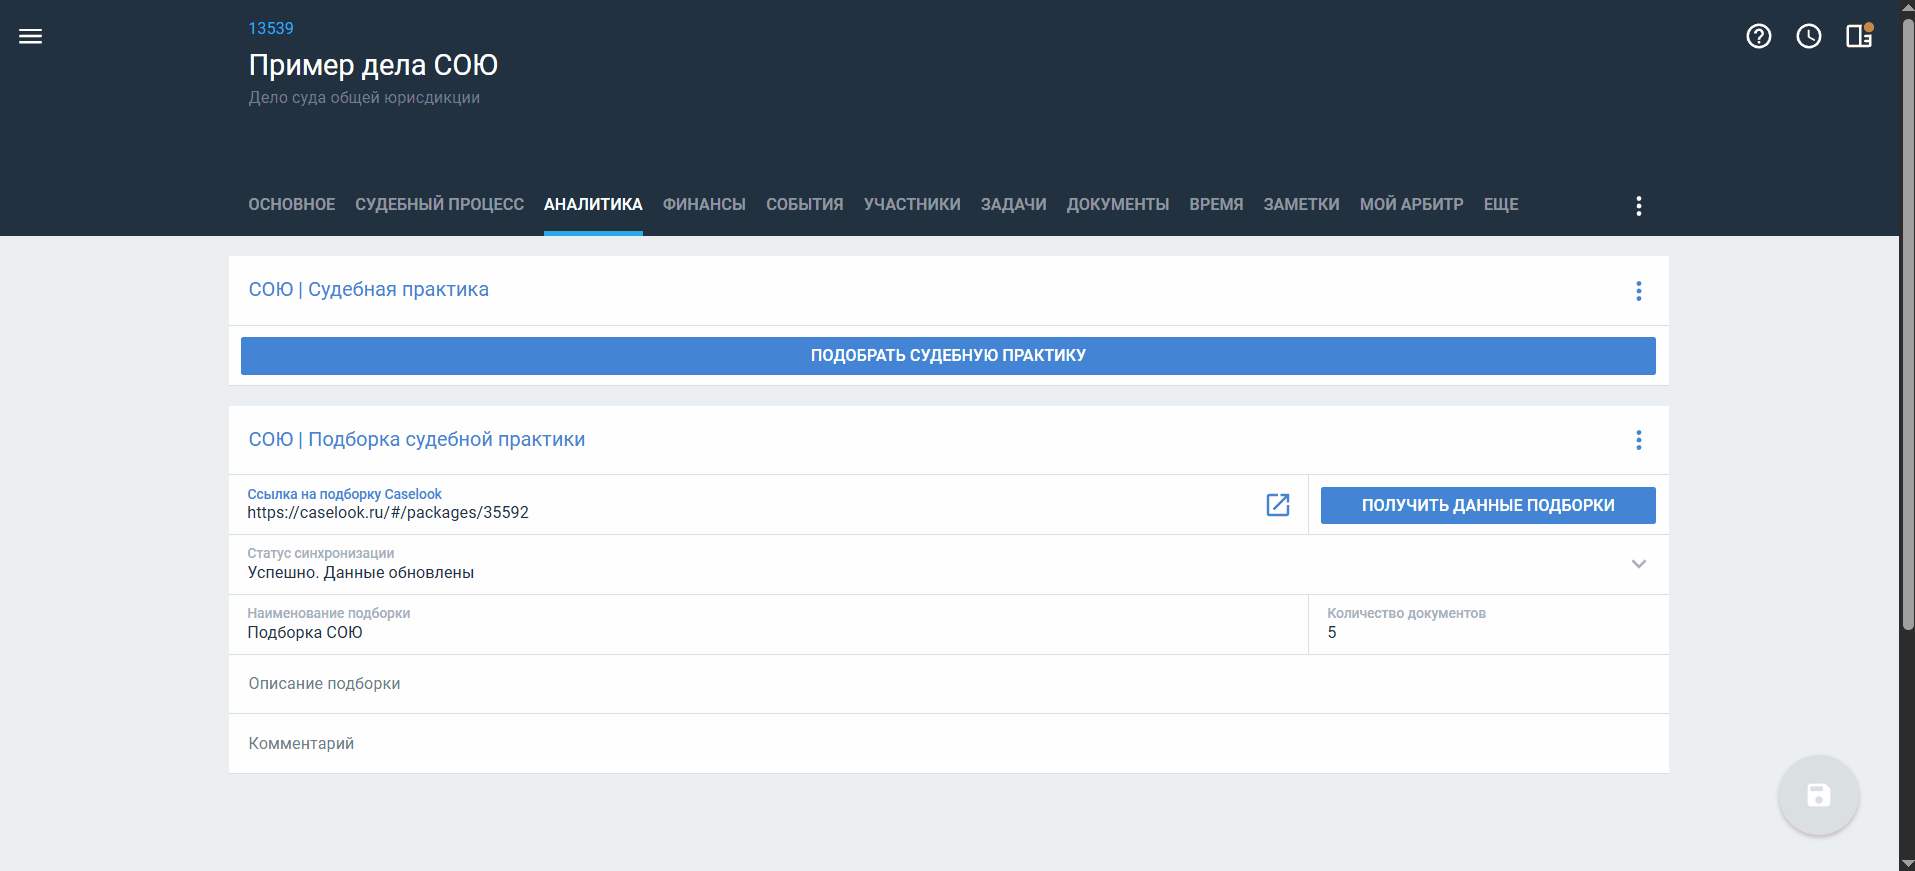
Task: Open the clock time tracking icon
Action: click(x=1808, y=37)
